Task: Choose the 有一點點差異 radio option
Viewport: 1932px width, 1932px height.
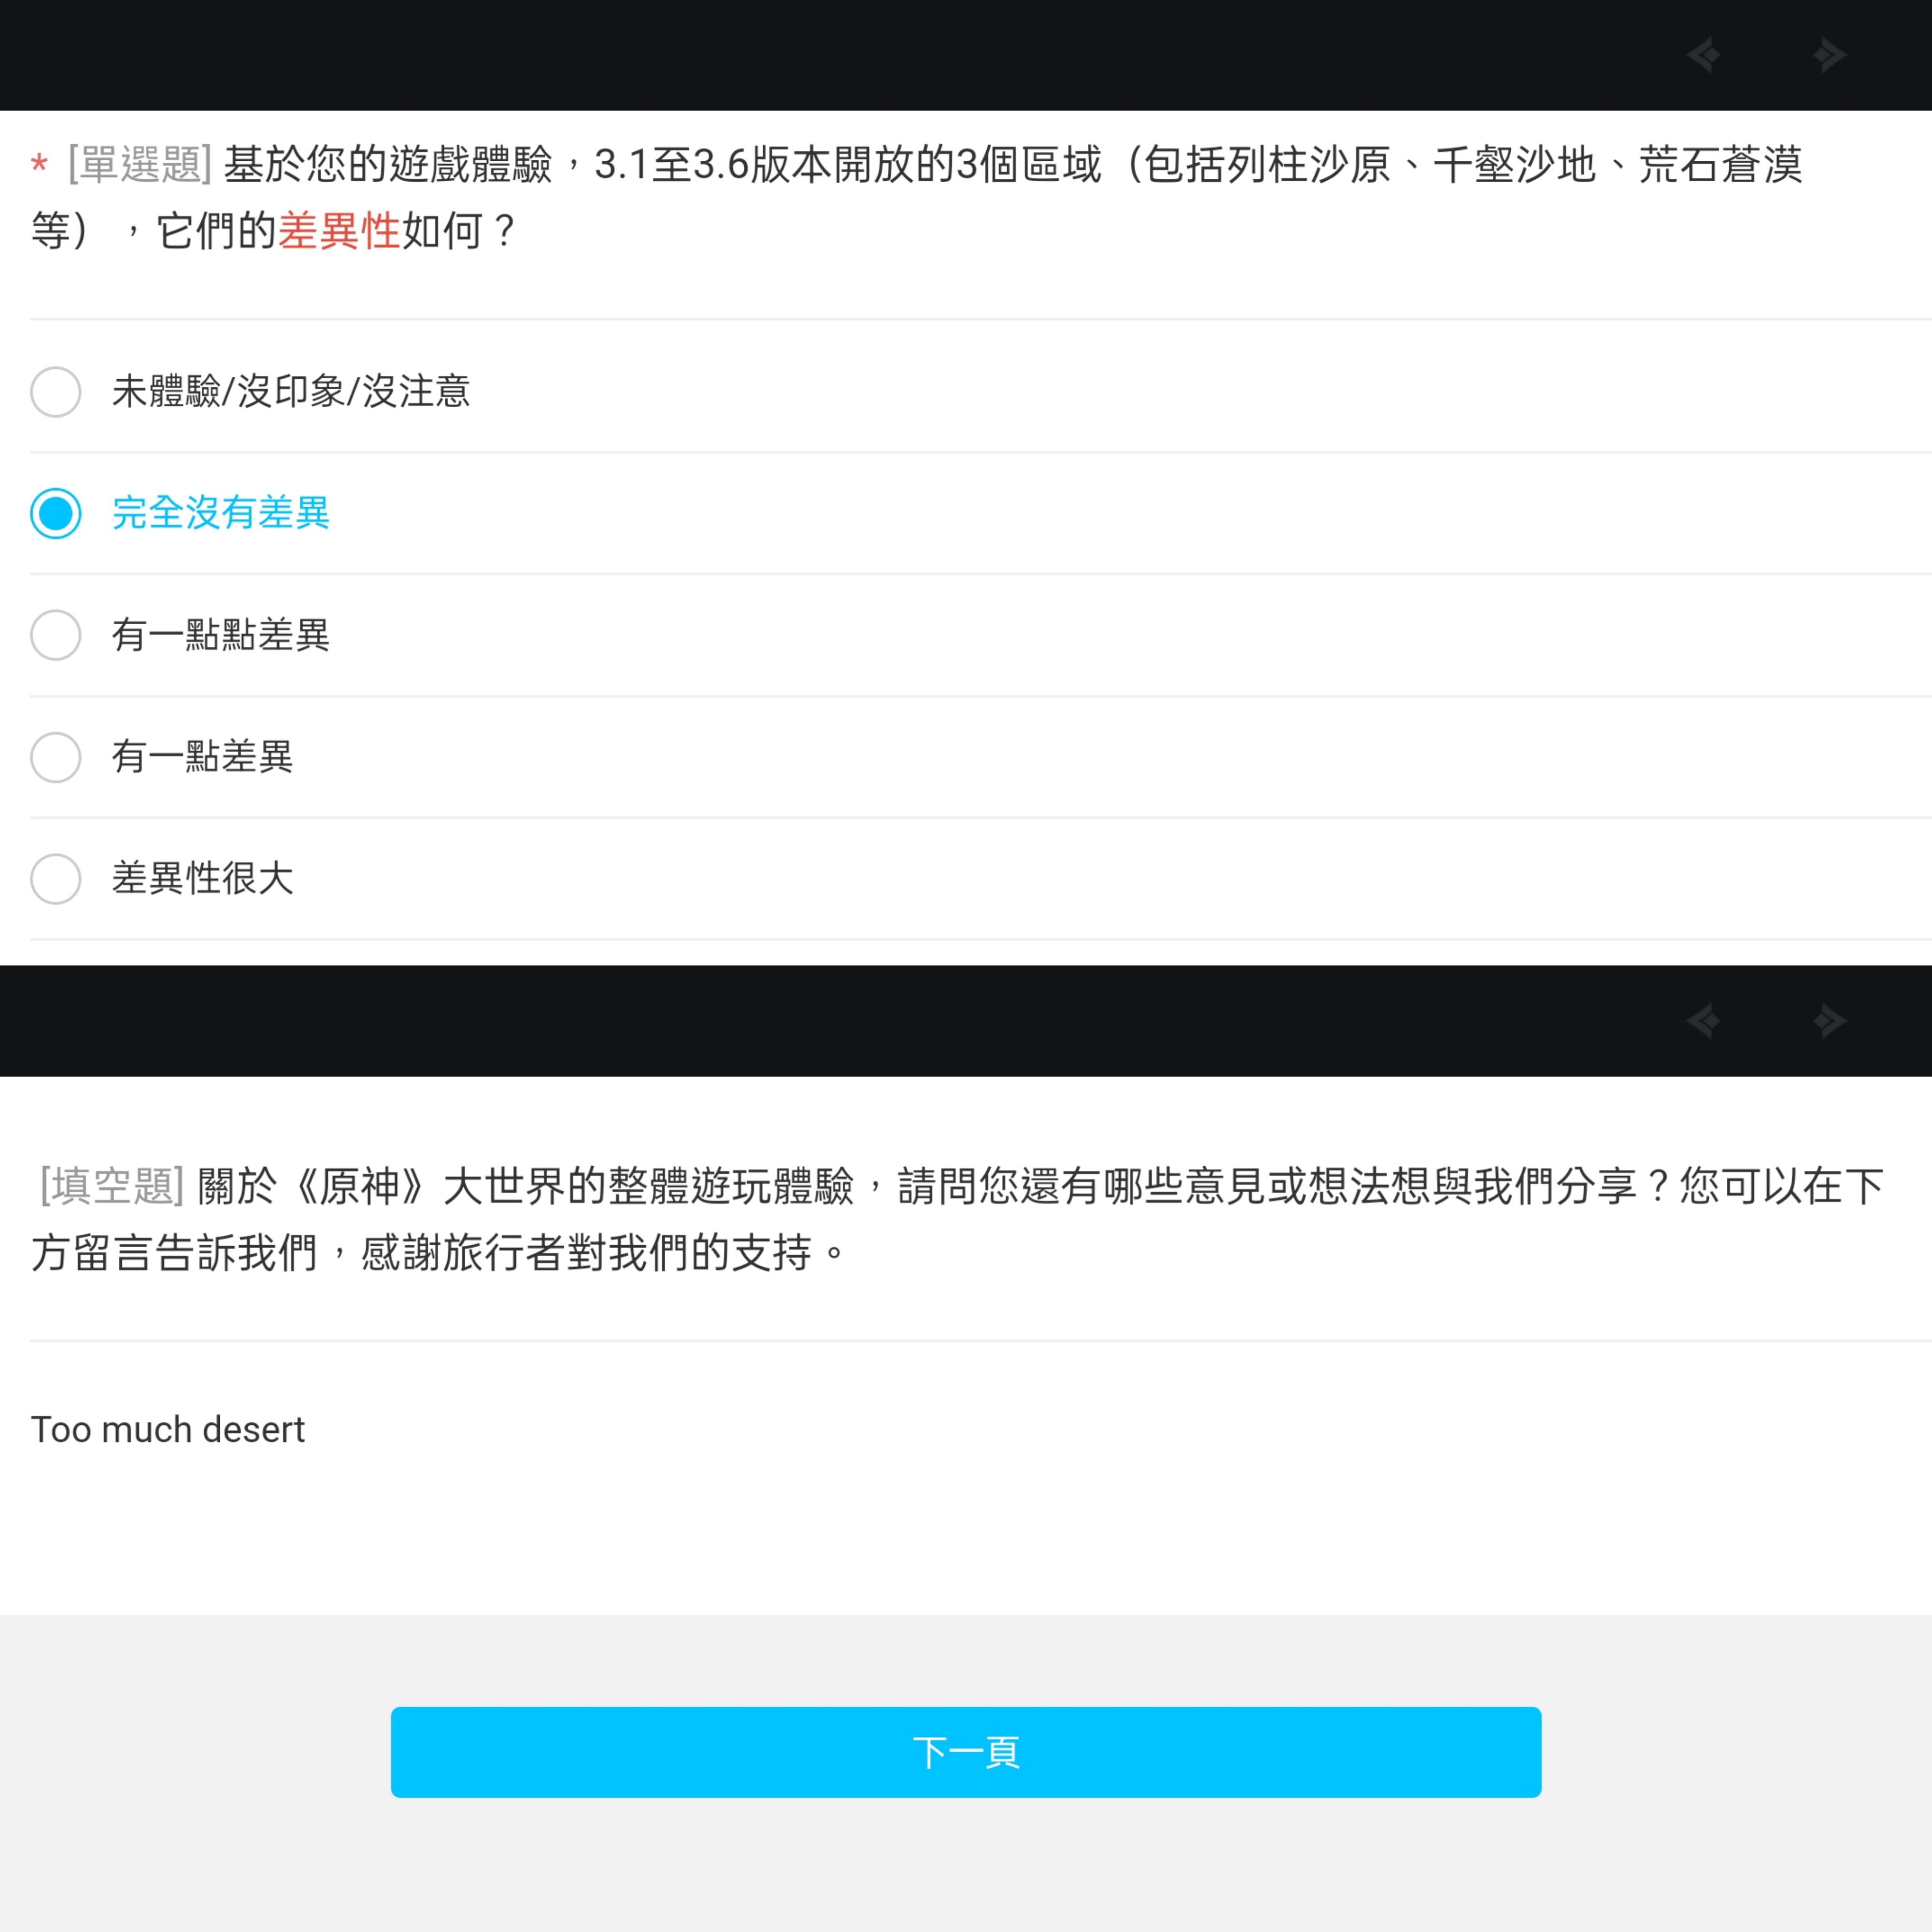Action: pos(56,635)
